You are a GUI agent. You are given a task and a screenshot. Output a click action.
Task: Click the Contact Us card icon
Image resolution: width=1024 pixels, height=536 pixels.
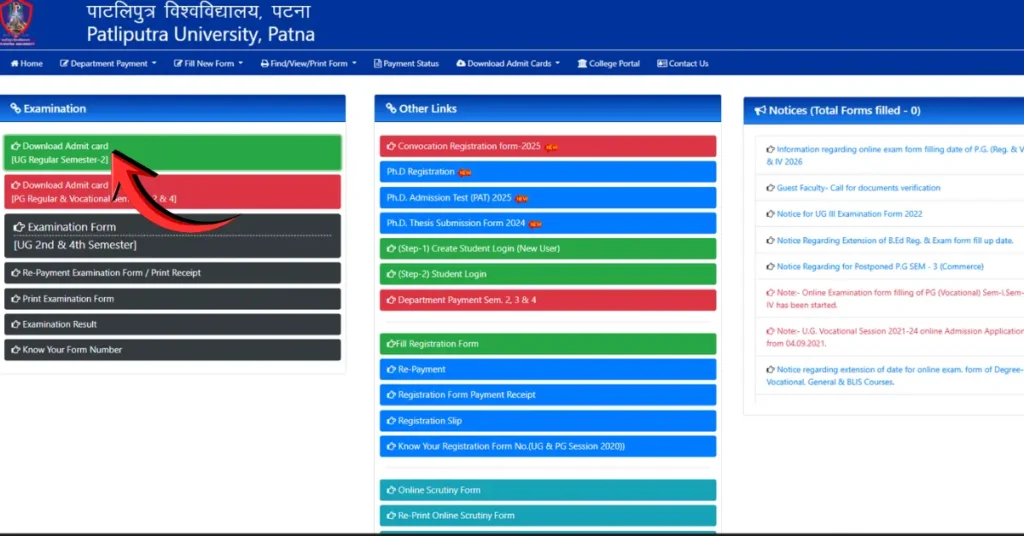662,63
